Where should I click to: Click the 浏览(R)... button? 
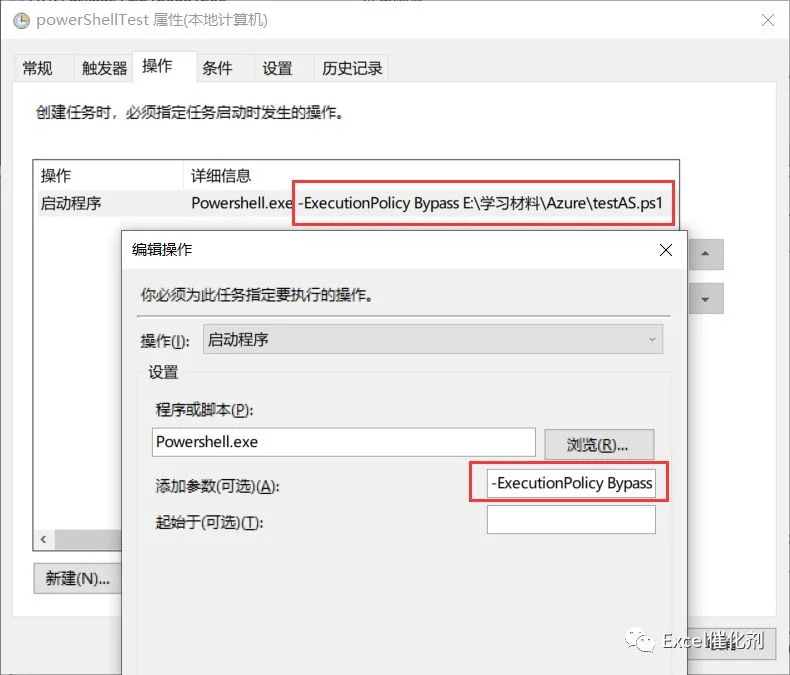[x=599, y=444]
